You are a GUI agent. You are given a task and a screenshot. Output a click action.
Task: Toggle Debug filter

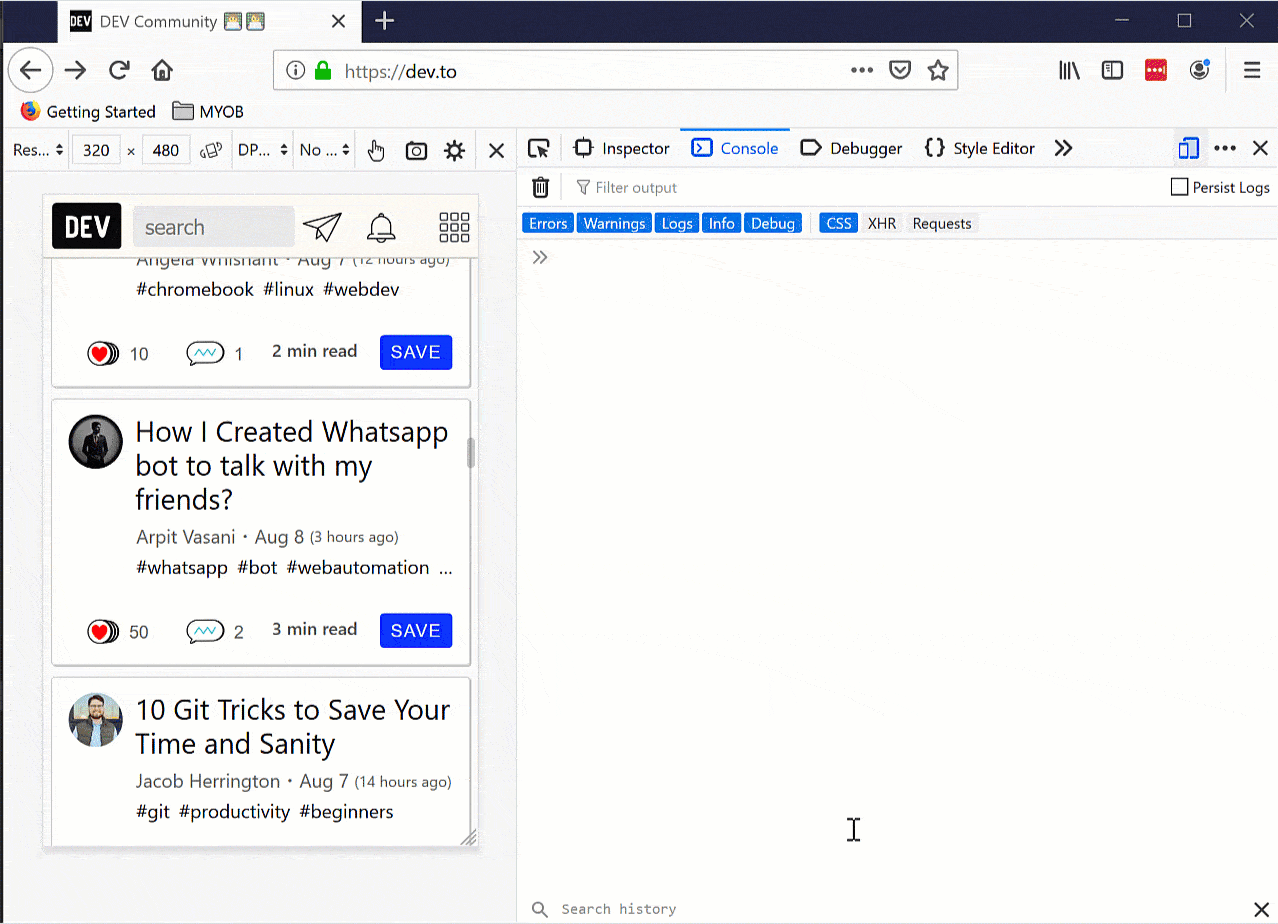tap(773, 223)
